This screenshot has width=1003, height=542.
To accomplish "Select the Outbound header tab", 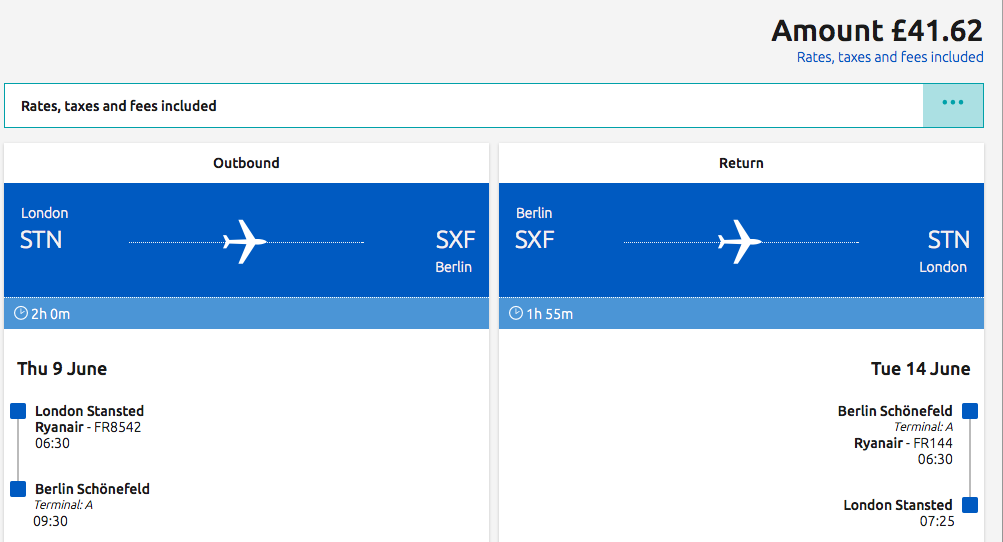I will (246, 163).
